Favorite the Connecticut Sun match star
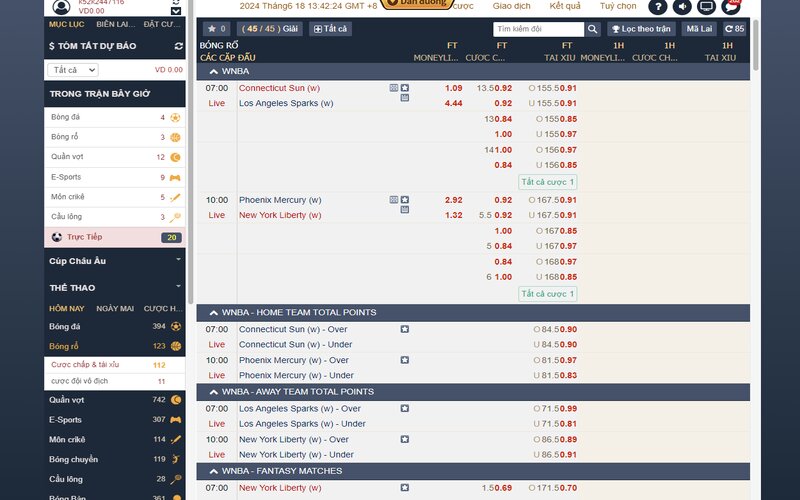The width and height of the screenshot is (800, 500). click(404, 88)
